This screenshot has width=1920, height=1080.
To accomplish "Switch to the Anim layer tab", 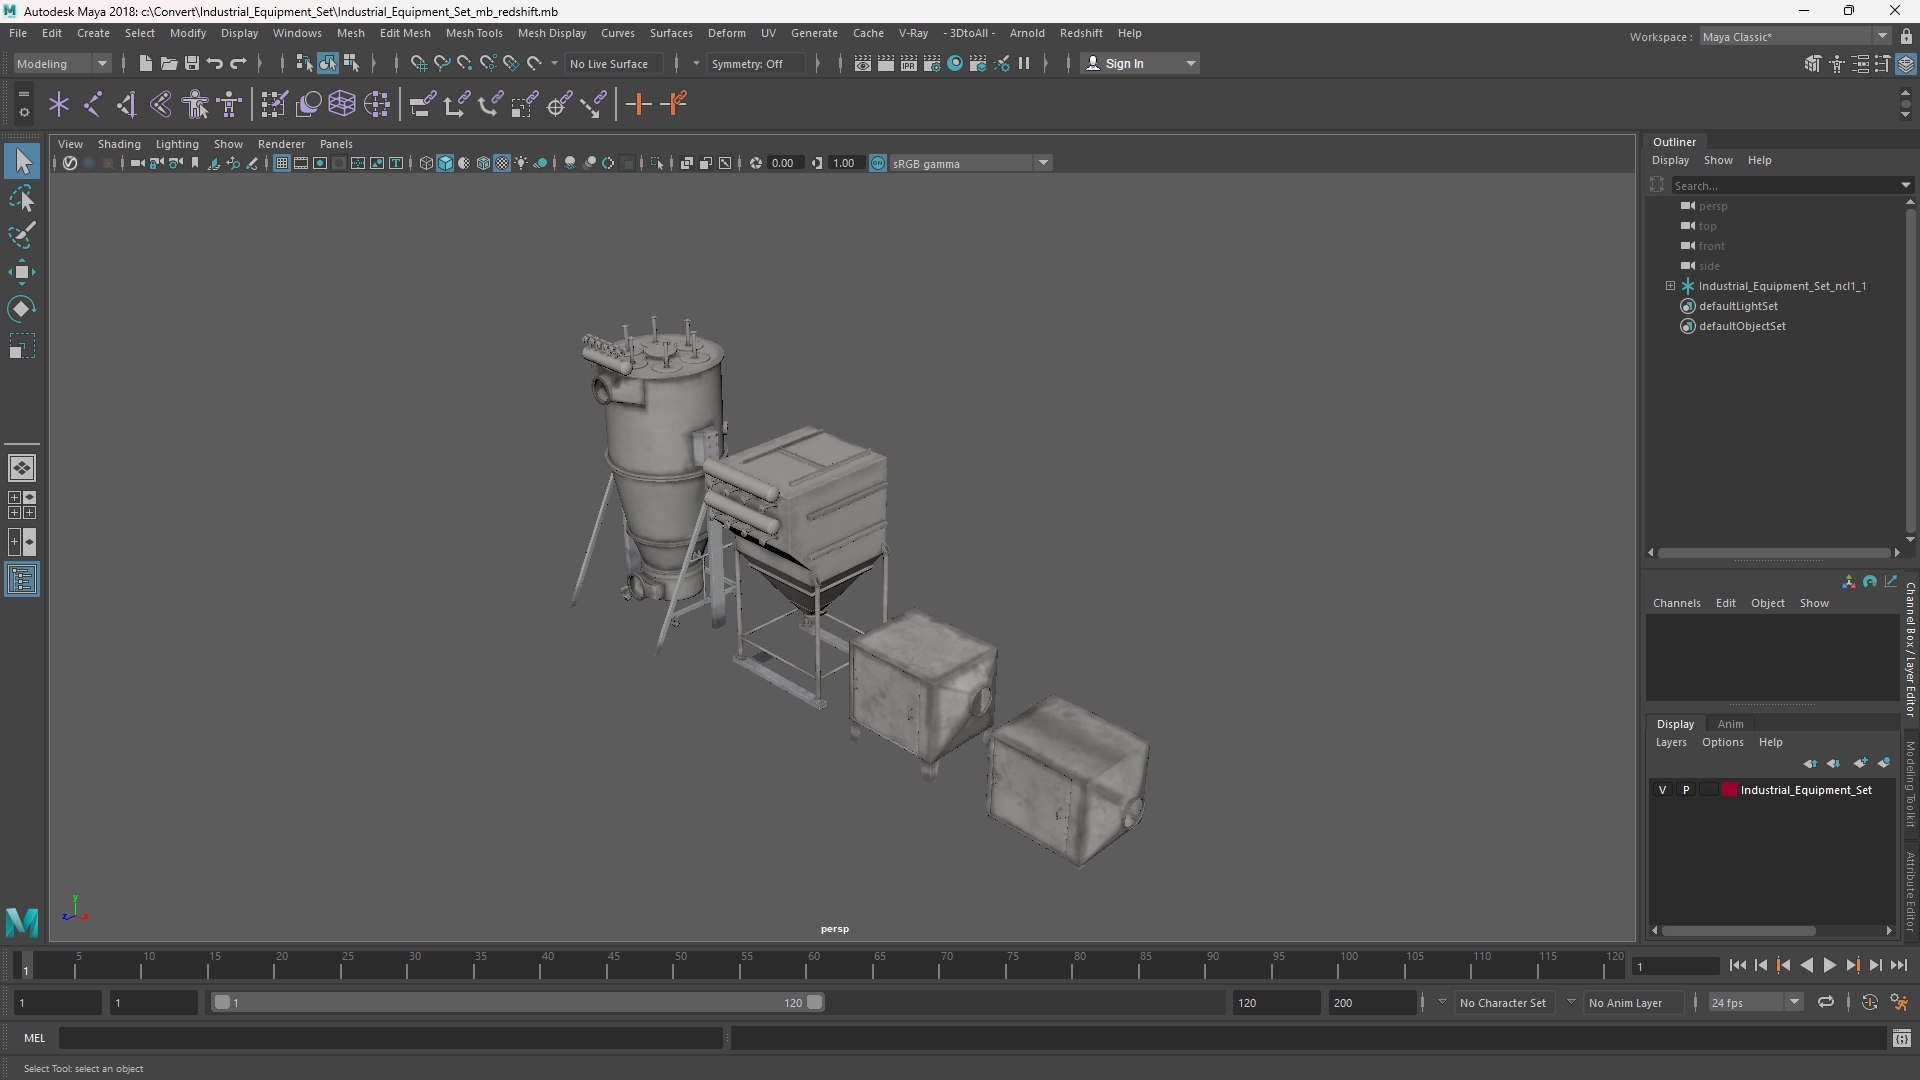I will (1730, 724).
